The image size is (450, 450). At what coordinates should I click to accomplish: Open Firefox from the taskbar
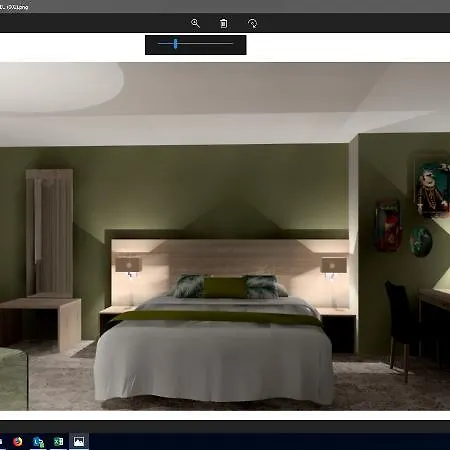[x=18, y=442]
